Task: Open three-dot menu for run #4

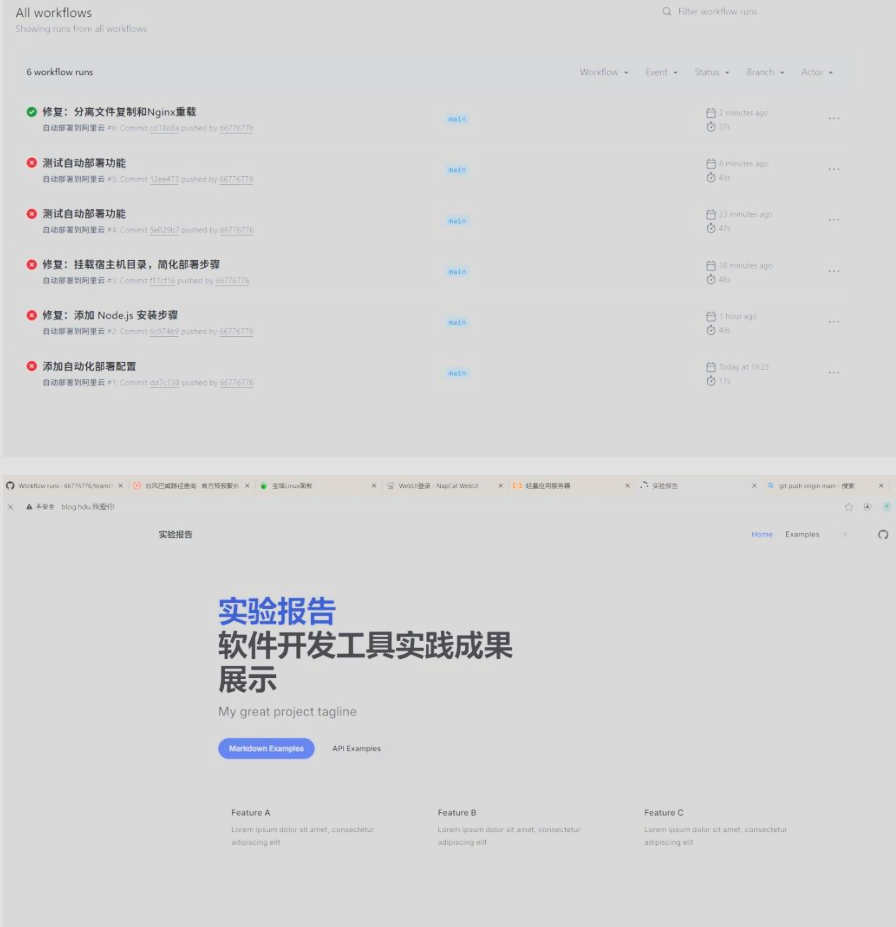Action: (x=834, y=221)
